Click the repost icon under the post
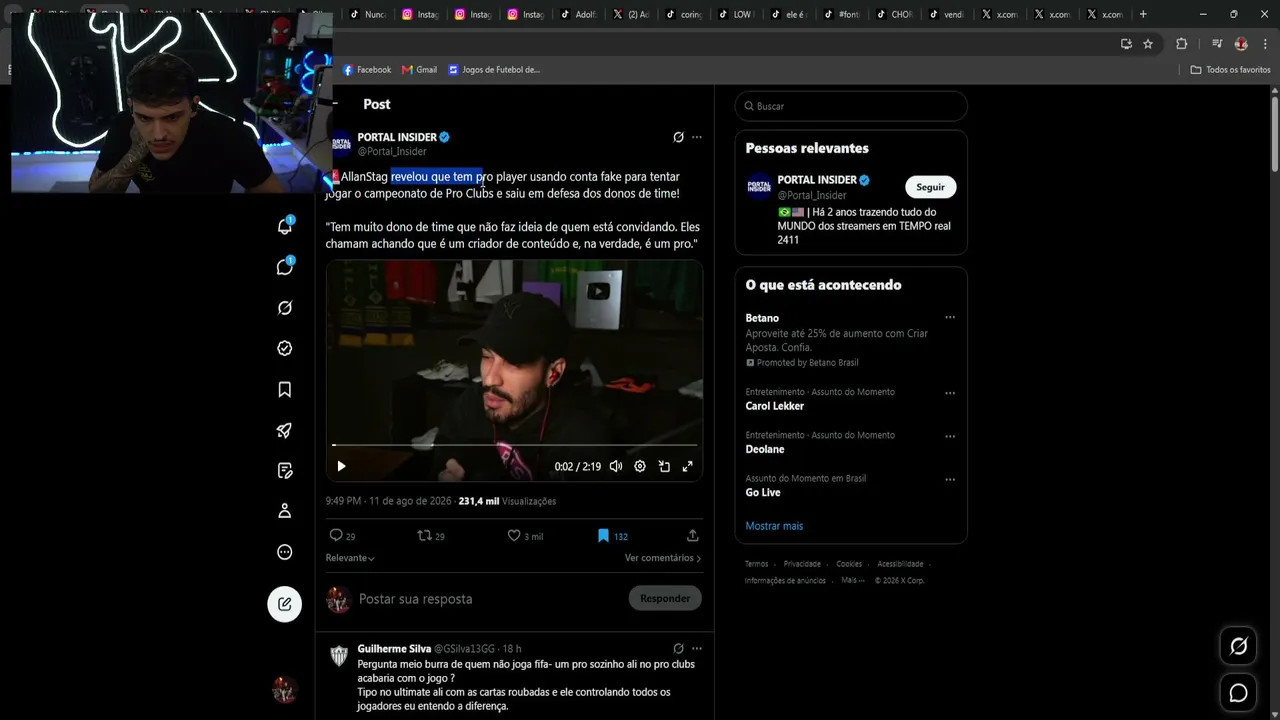This screenshot has width=1280, height=720. click(424, 536)
